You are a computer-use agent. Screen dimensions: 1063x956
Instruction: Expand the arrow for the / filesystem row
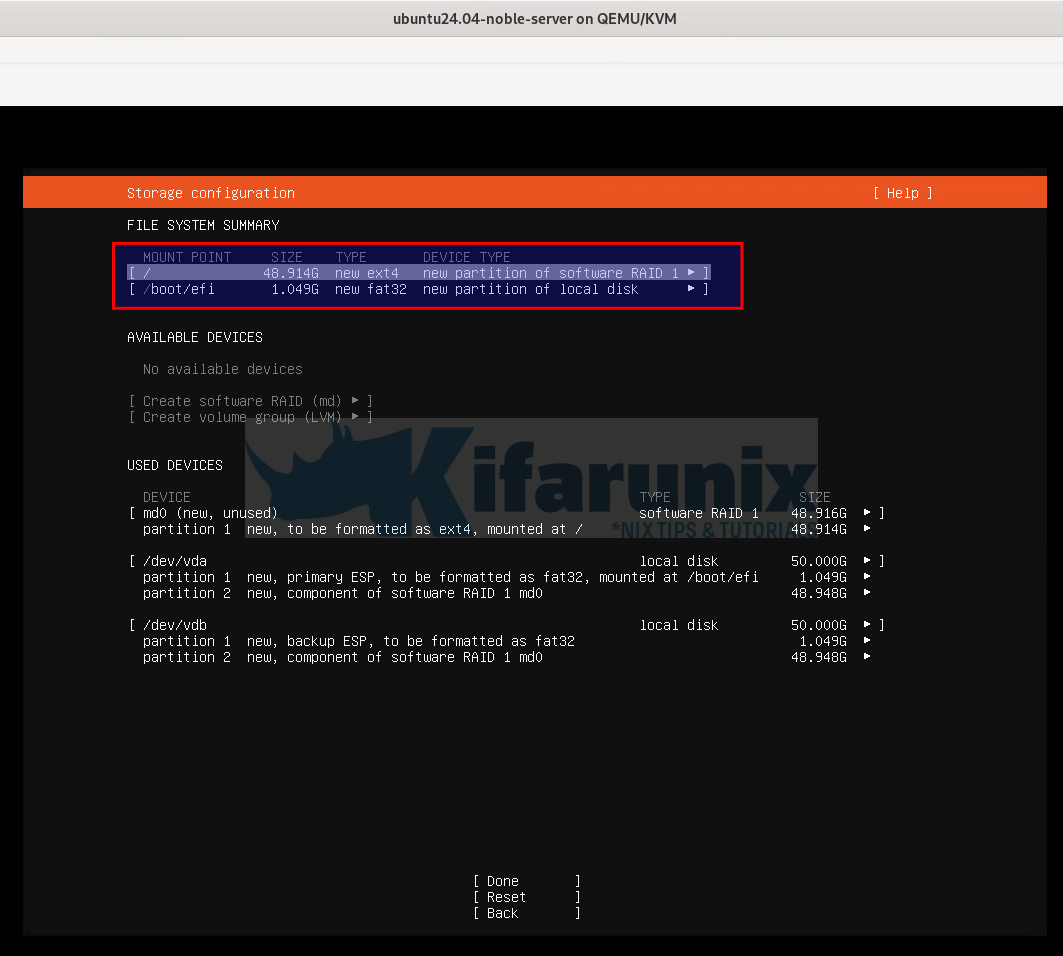(x=691, y=273)
